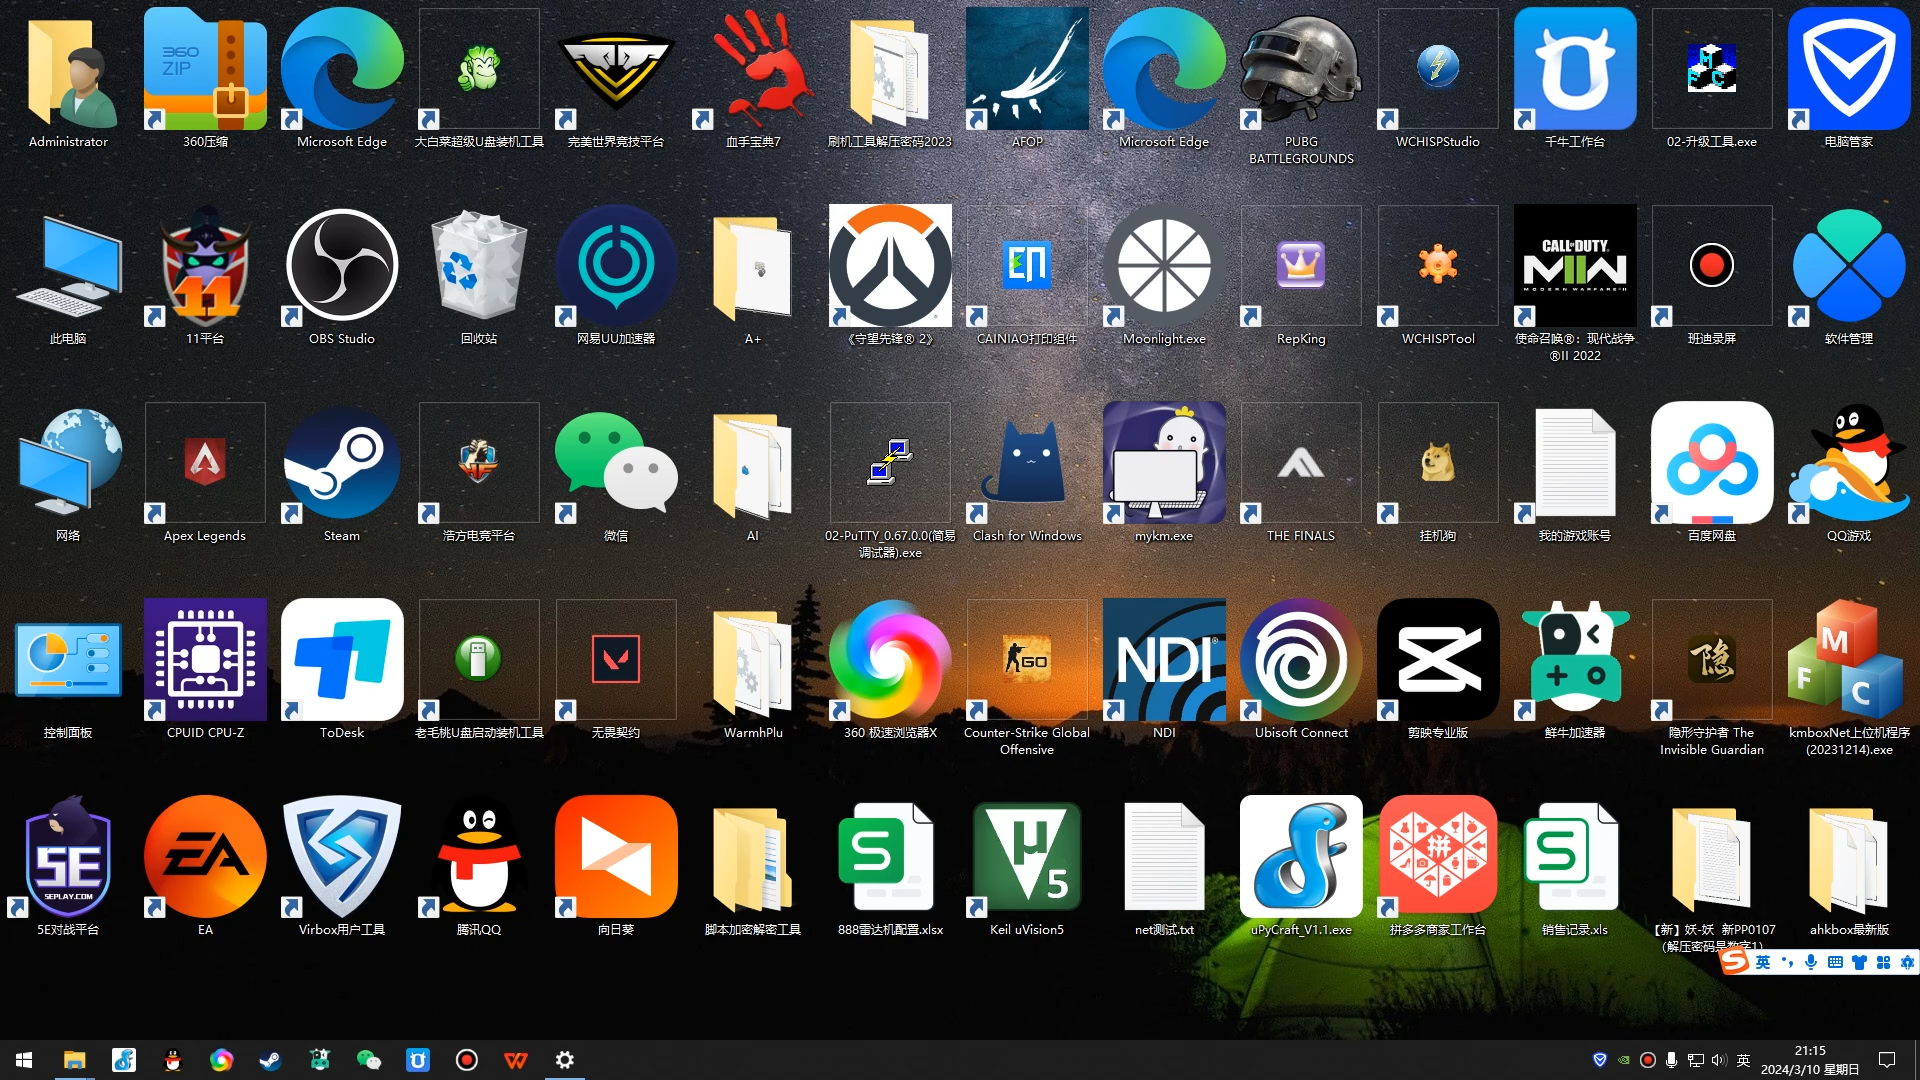Open the 拼多多商家工作台 shortcut
The width and height of the screenshot is (1920, 1080).
(1438, 866)
